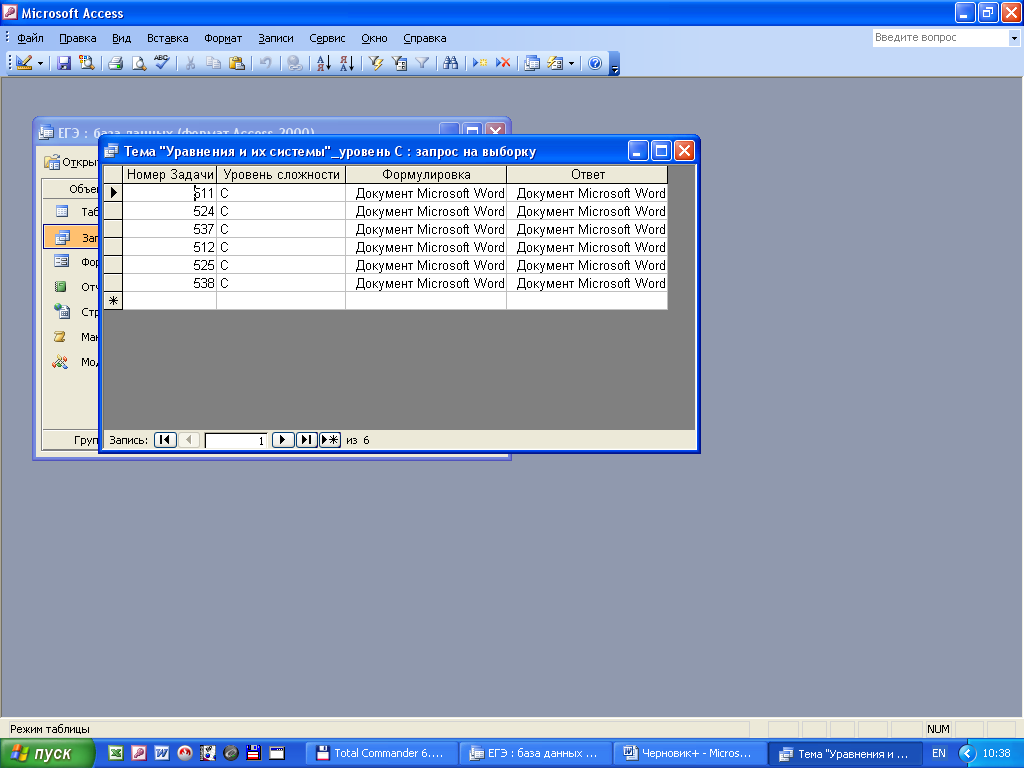The image size is (1024, 768).
Task: Open the Сервис menu
Action: click(x=327, y=38)
